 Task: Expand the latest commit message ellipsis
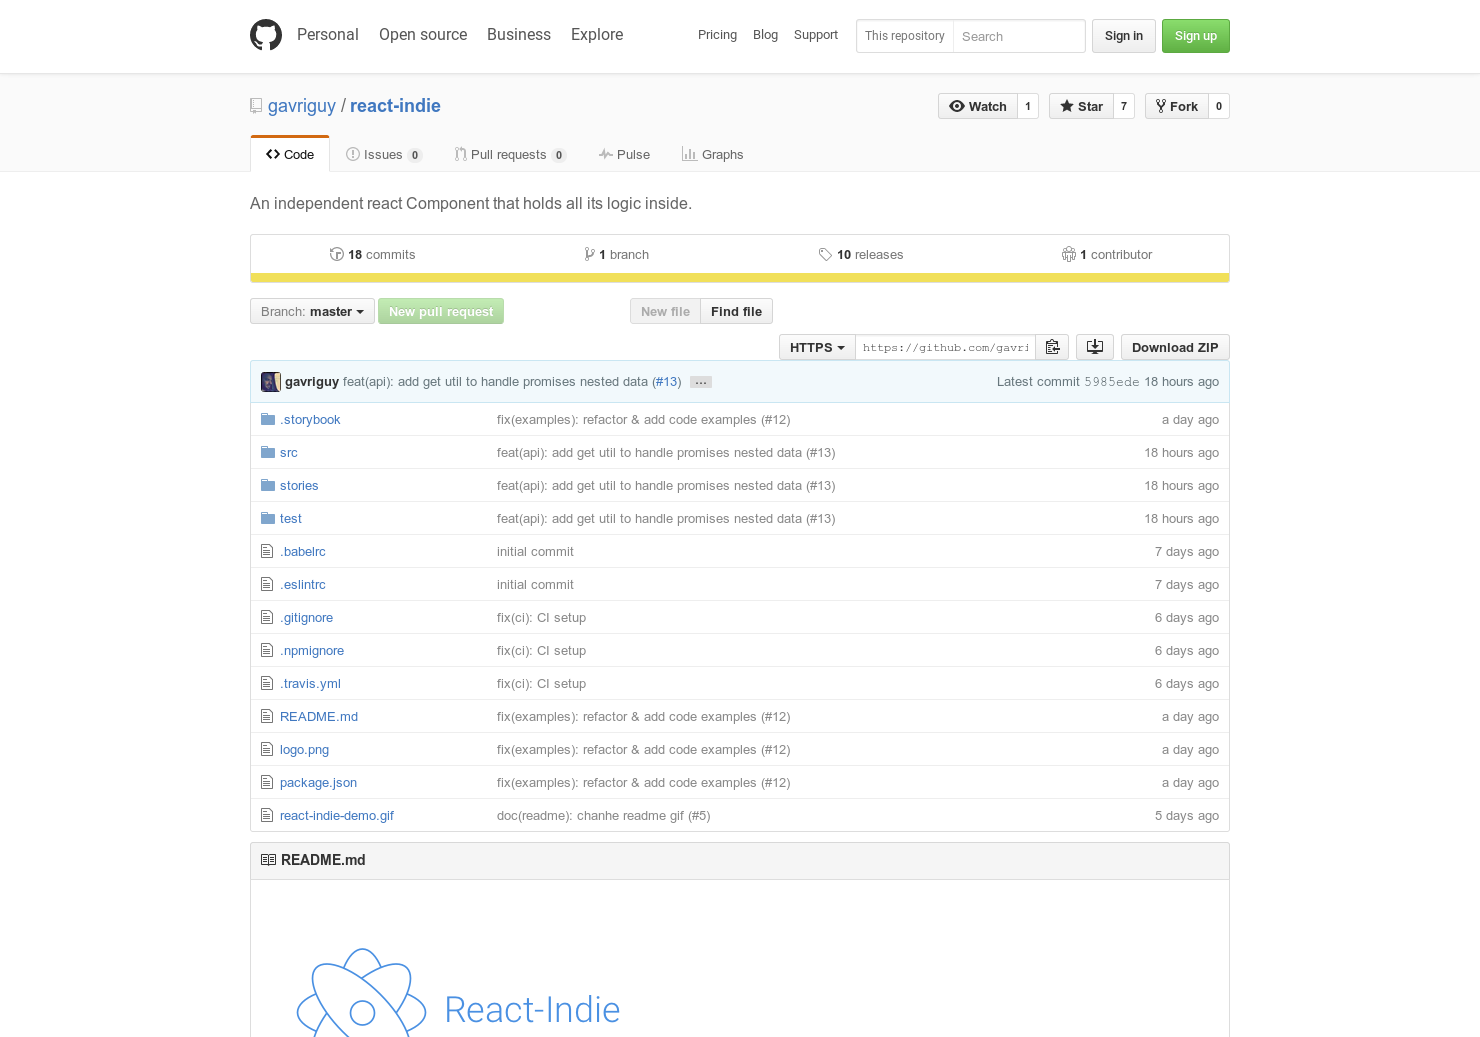click(700, 381)
